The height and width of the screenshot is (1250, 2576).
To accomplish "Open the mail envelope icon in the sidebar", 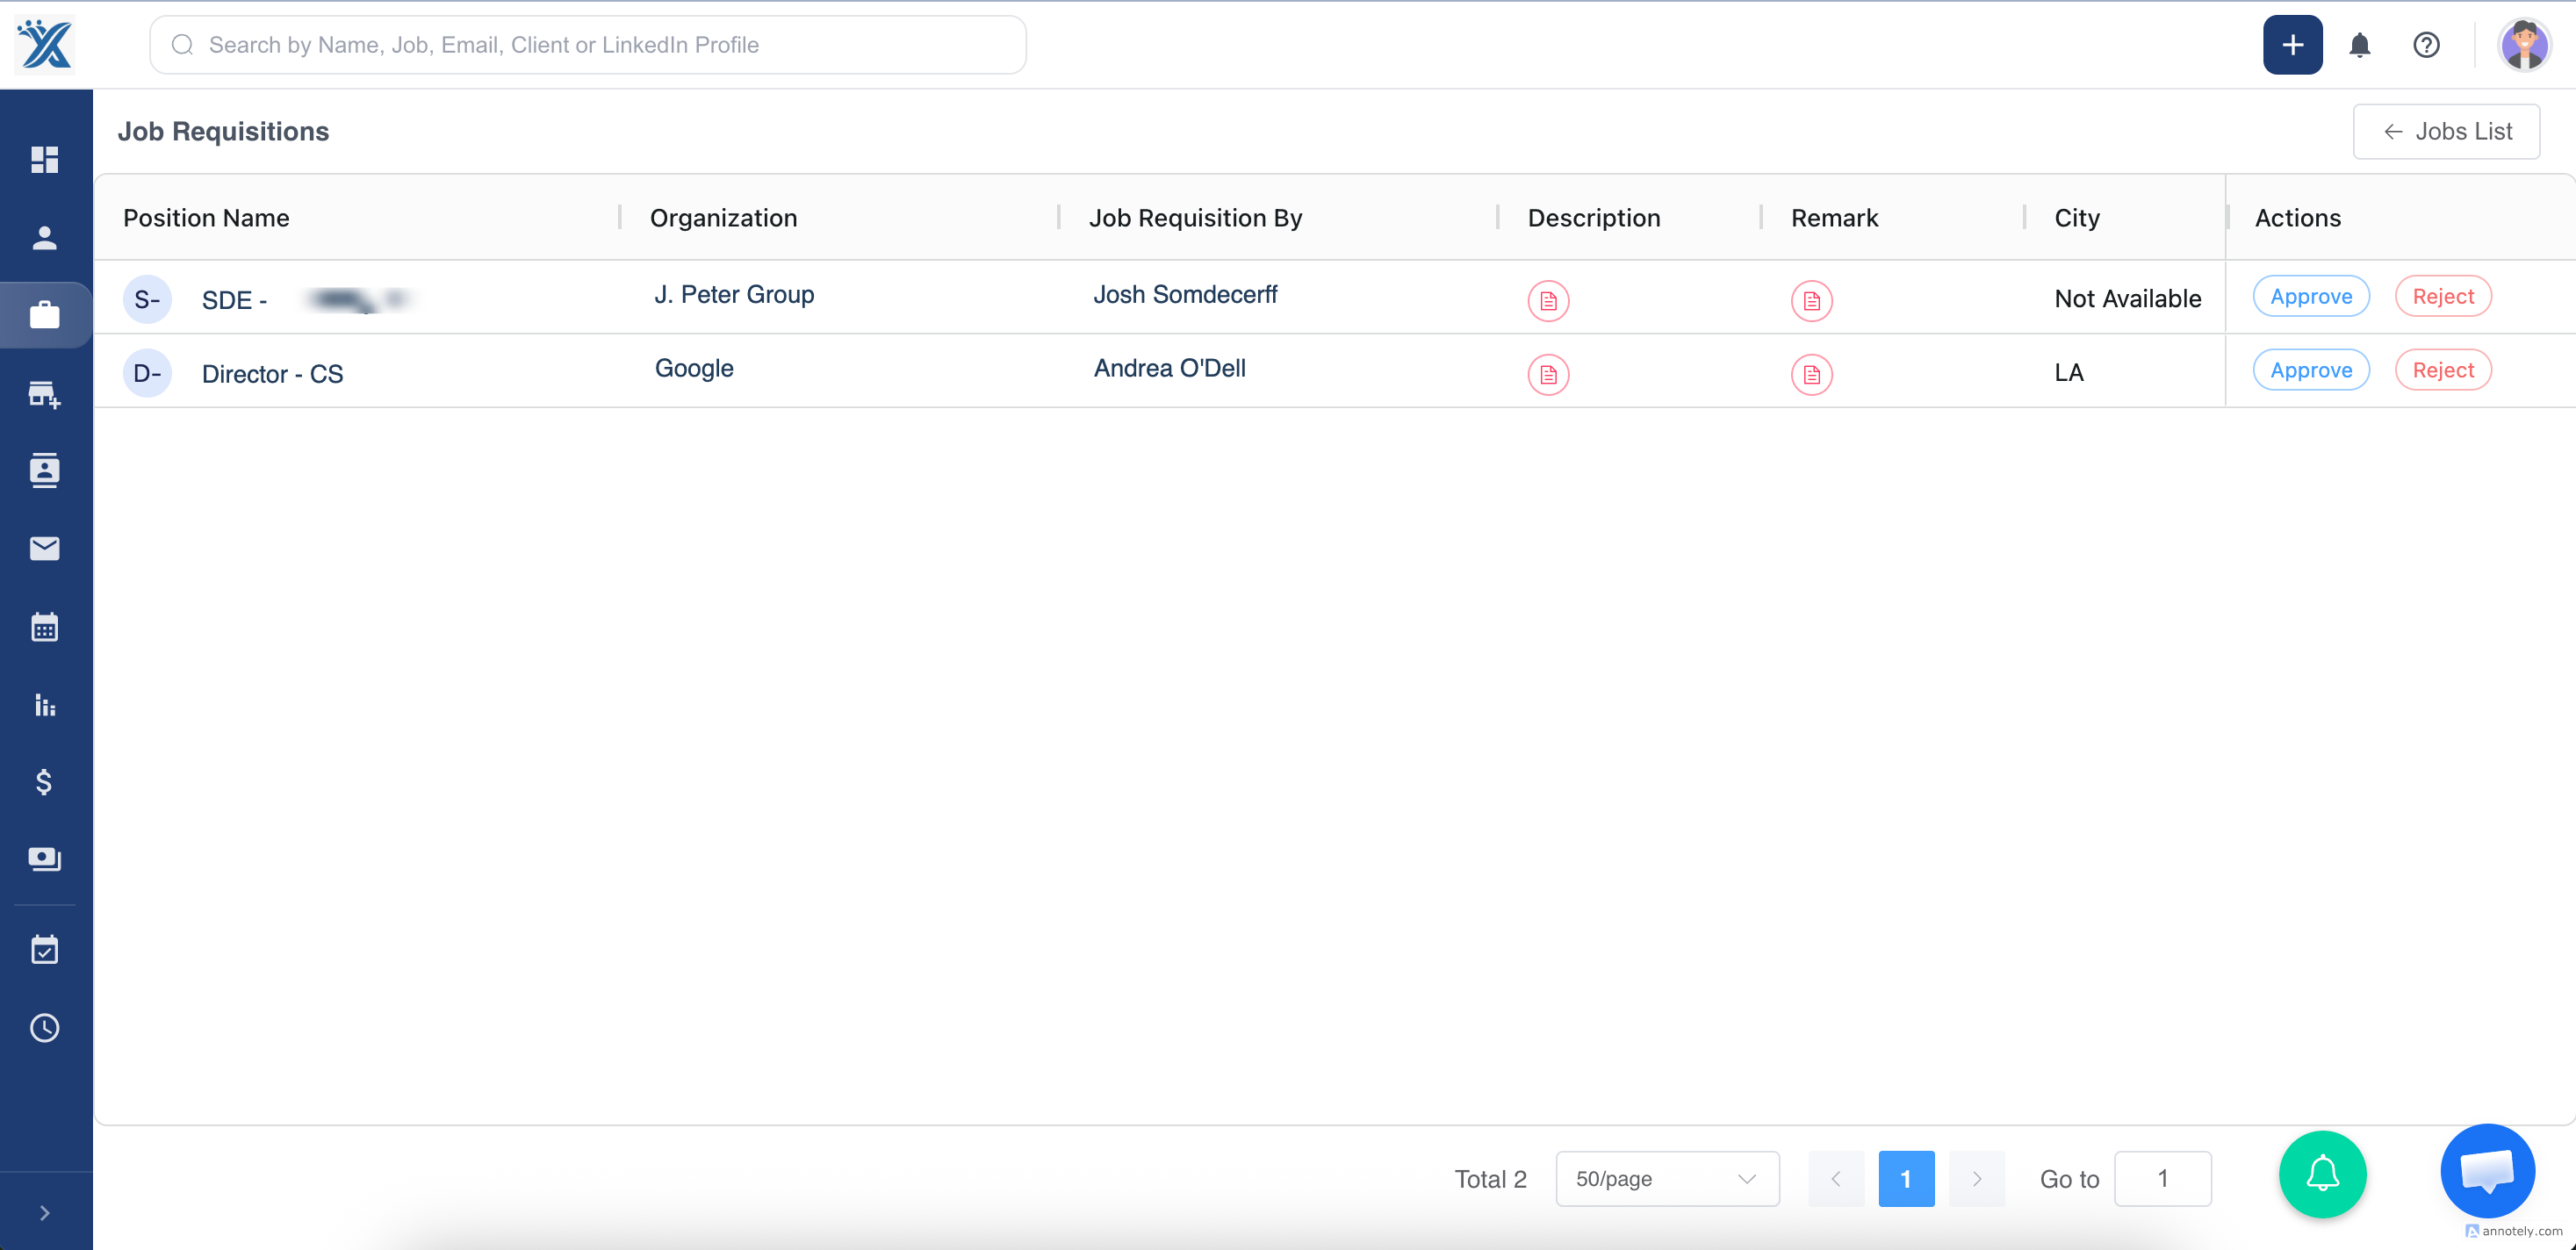I will pos(45,548).
